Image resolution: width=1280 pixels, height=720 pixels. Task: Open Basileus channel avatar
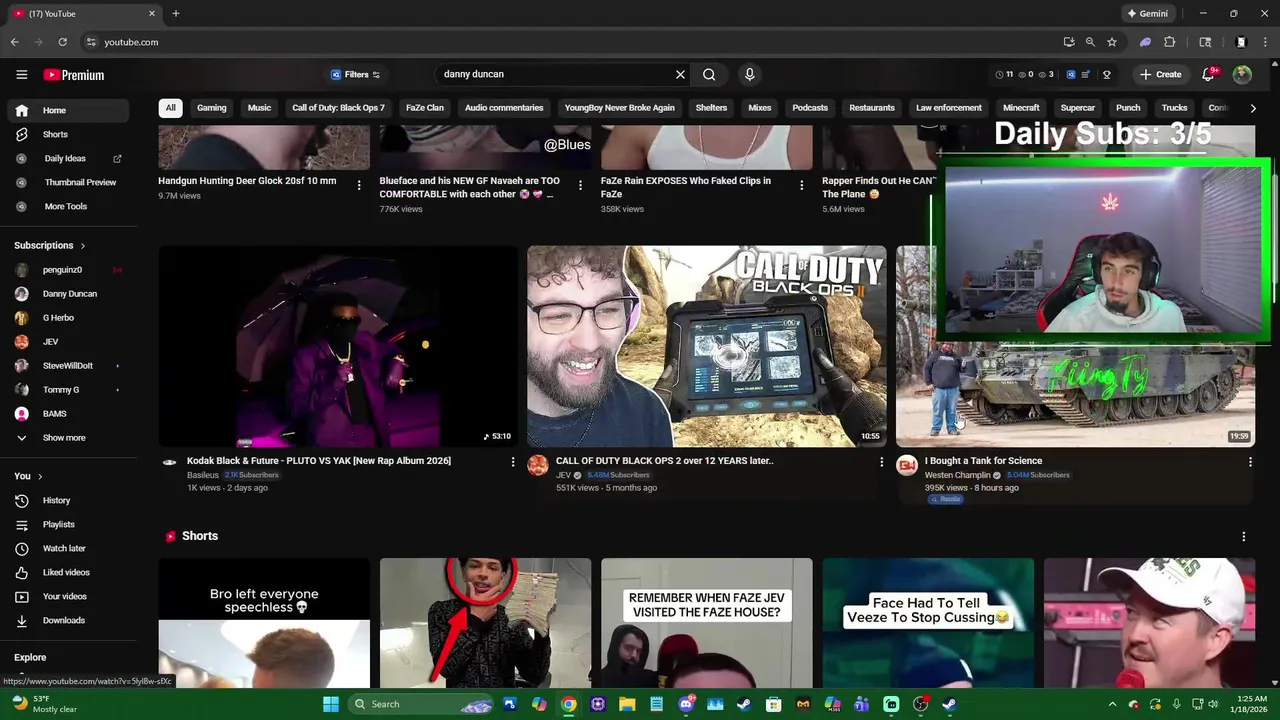(169, 462)
